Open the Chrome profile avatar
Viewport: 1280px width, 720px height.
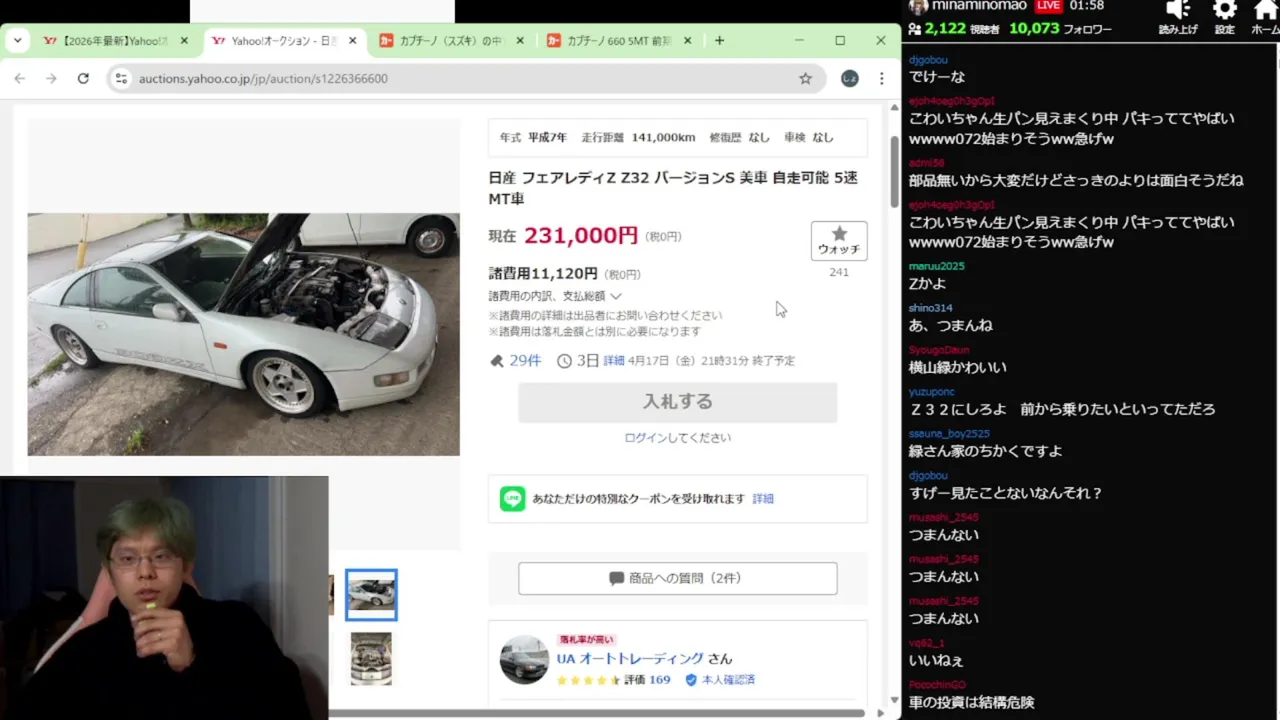(849, 78)
